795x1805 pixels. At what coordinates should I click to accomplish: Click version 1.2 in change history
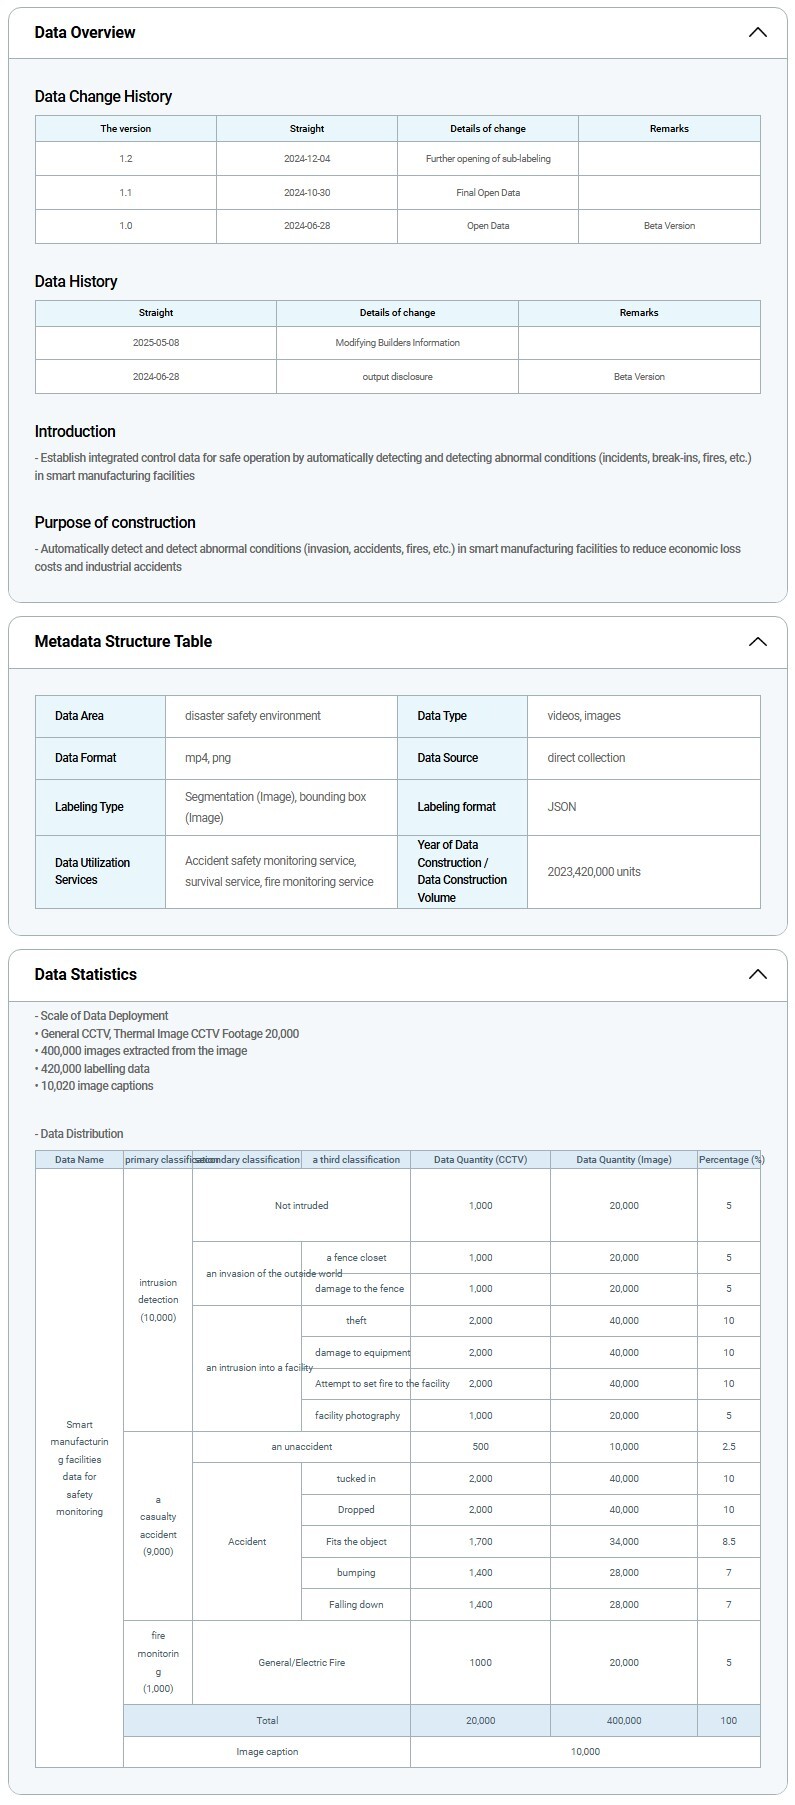coord(126,158)
